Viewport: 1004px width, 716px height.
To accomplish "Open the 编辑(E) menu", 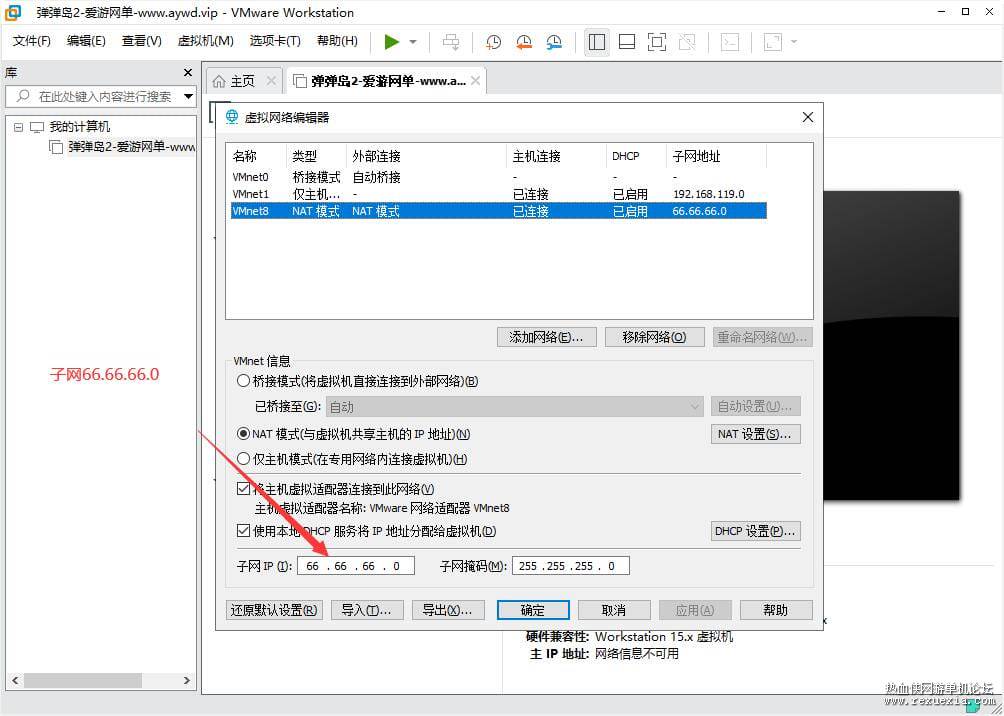I will coord(86,41).
